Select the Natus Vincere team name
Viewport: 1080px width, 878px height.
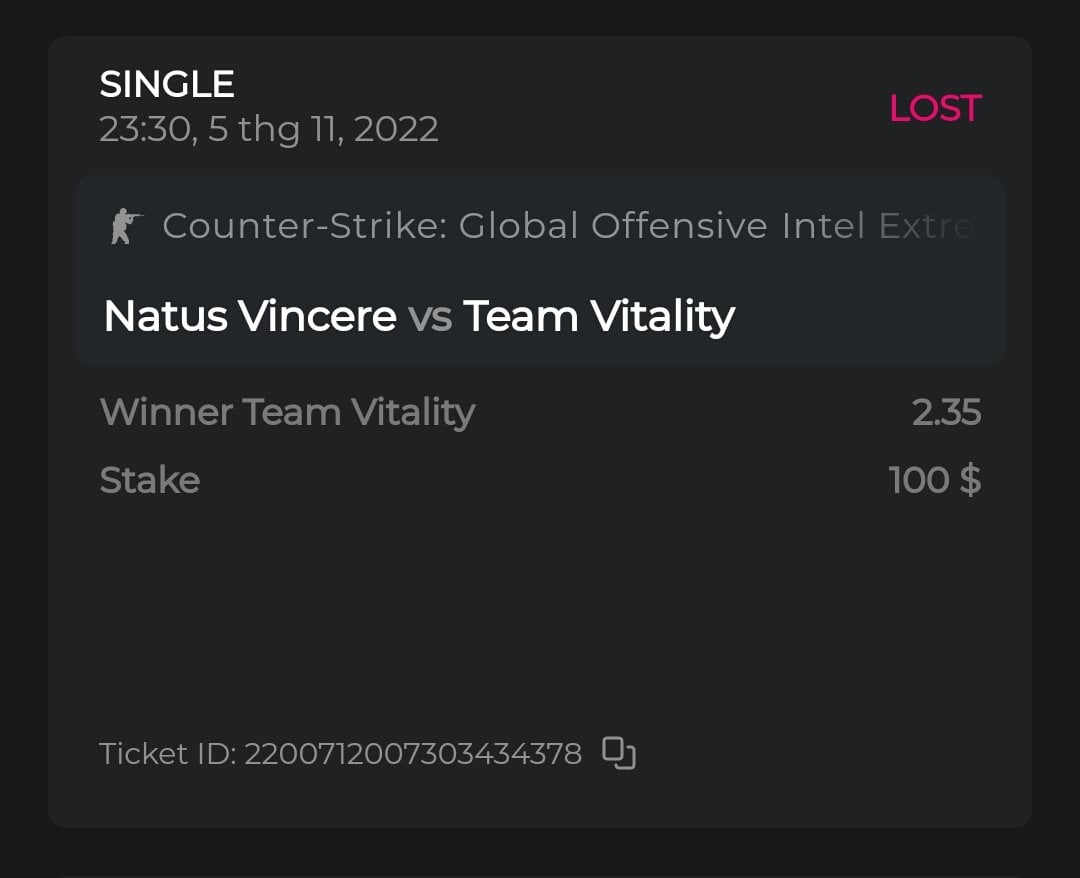pos(250,317)
